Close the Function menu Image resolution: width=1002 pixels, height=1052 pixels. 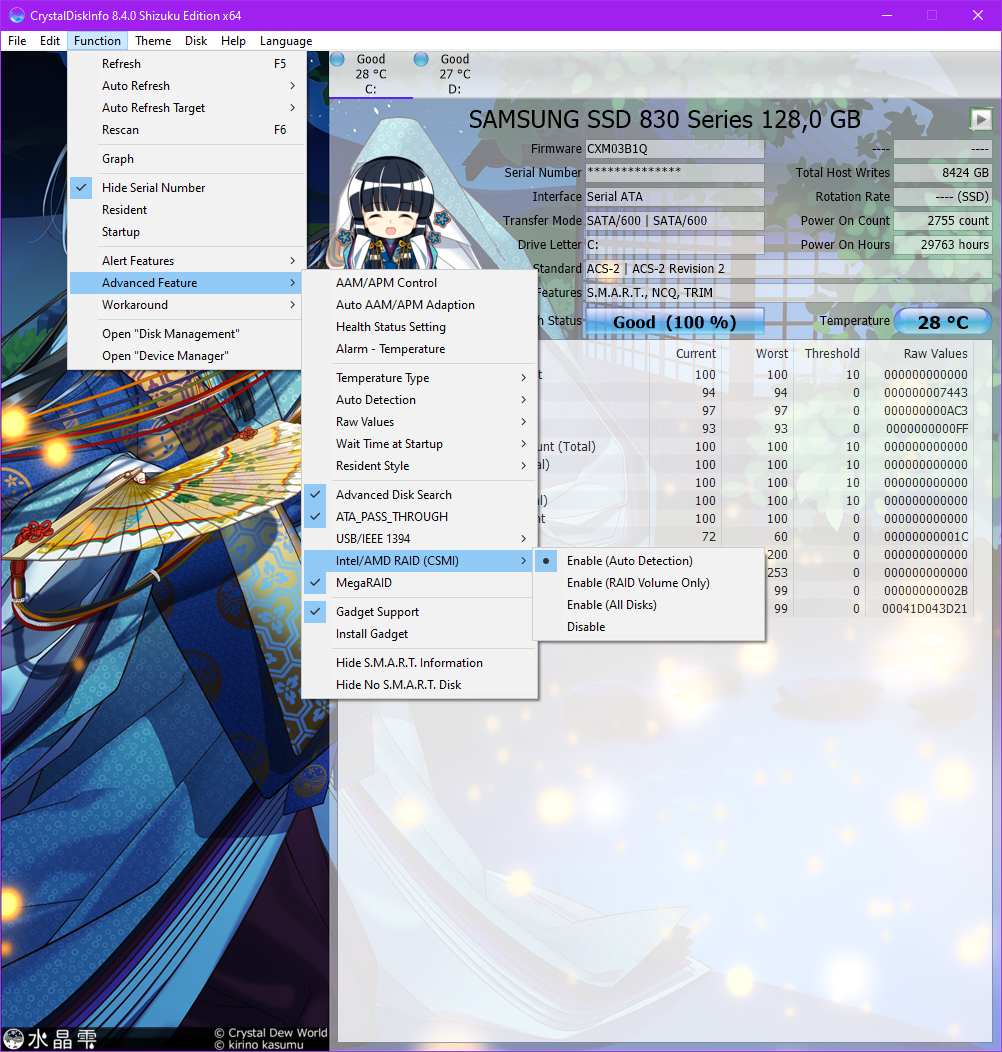point(97,41)
